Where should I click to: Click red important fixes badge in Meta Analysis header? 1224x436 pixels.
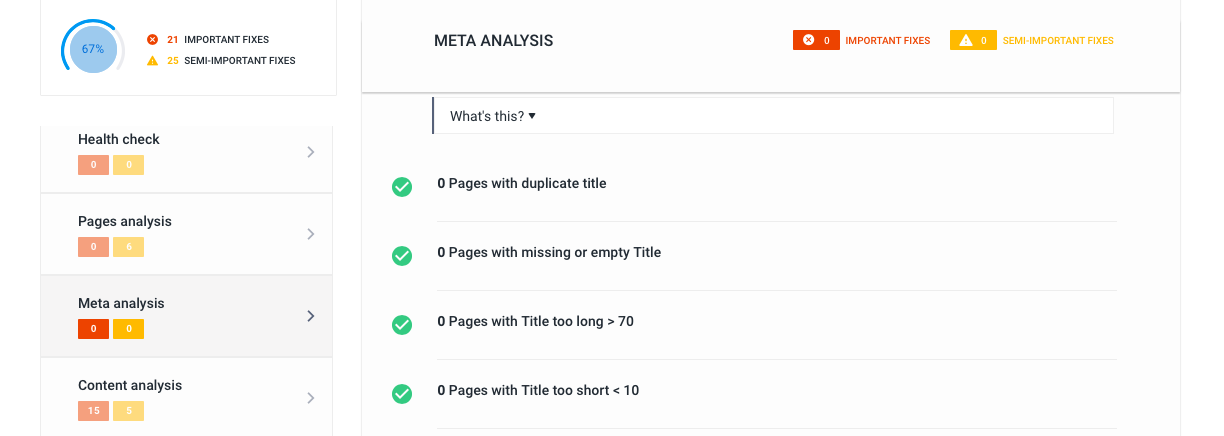tap(816, 41)
